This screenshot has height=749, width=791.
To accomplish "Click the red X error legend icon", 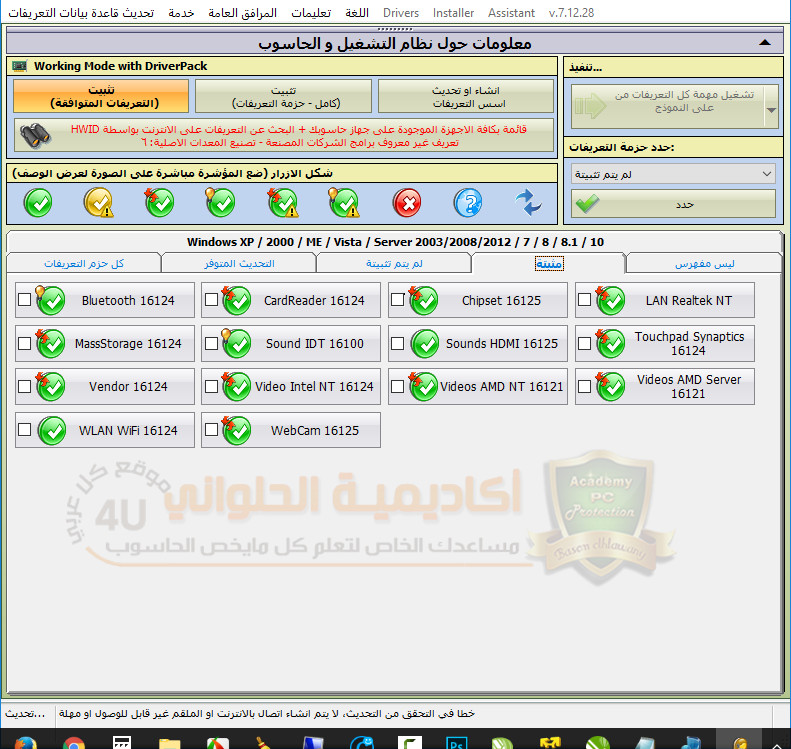I will coord(406,203).
